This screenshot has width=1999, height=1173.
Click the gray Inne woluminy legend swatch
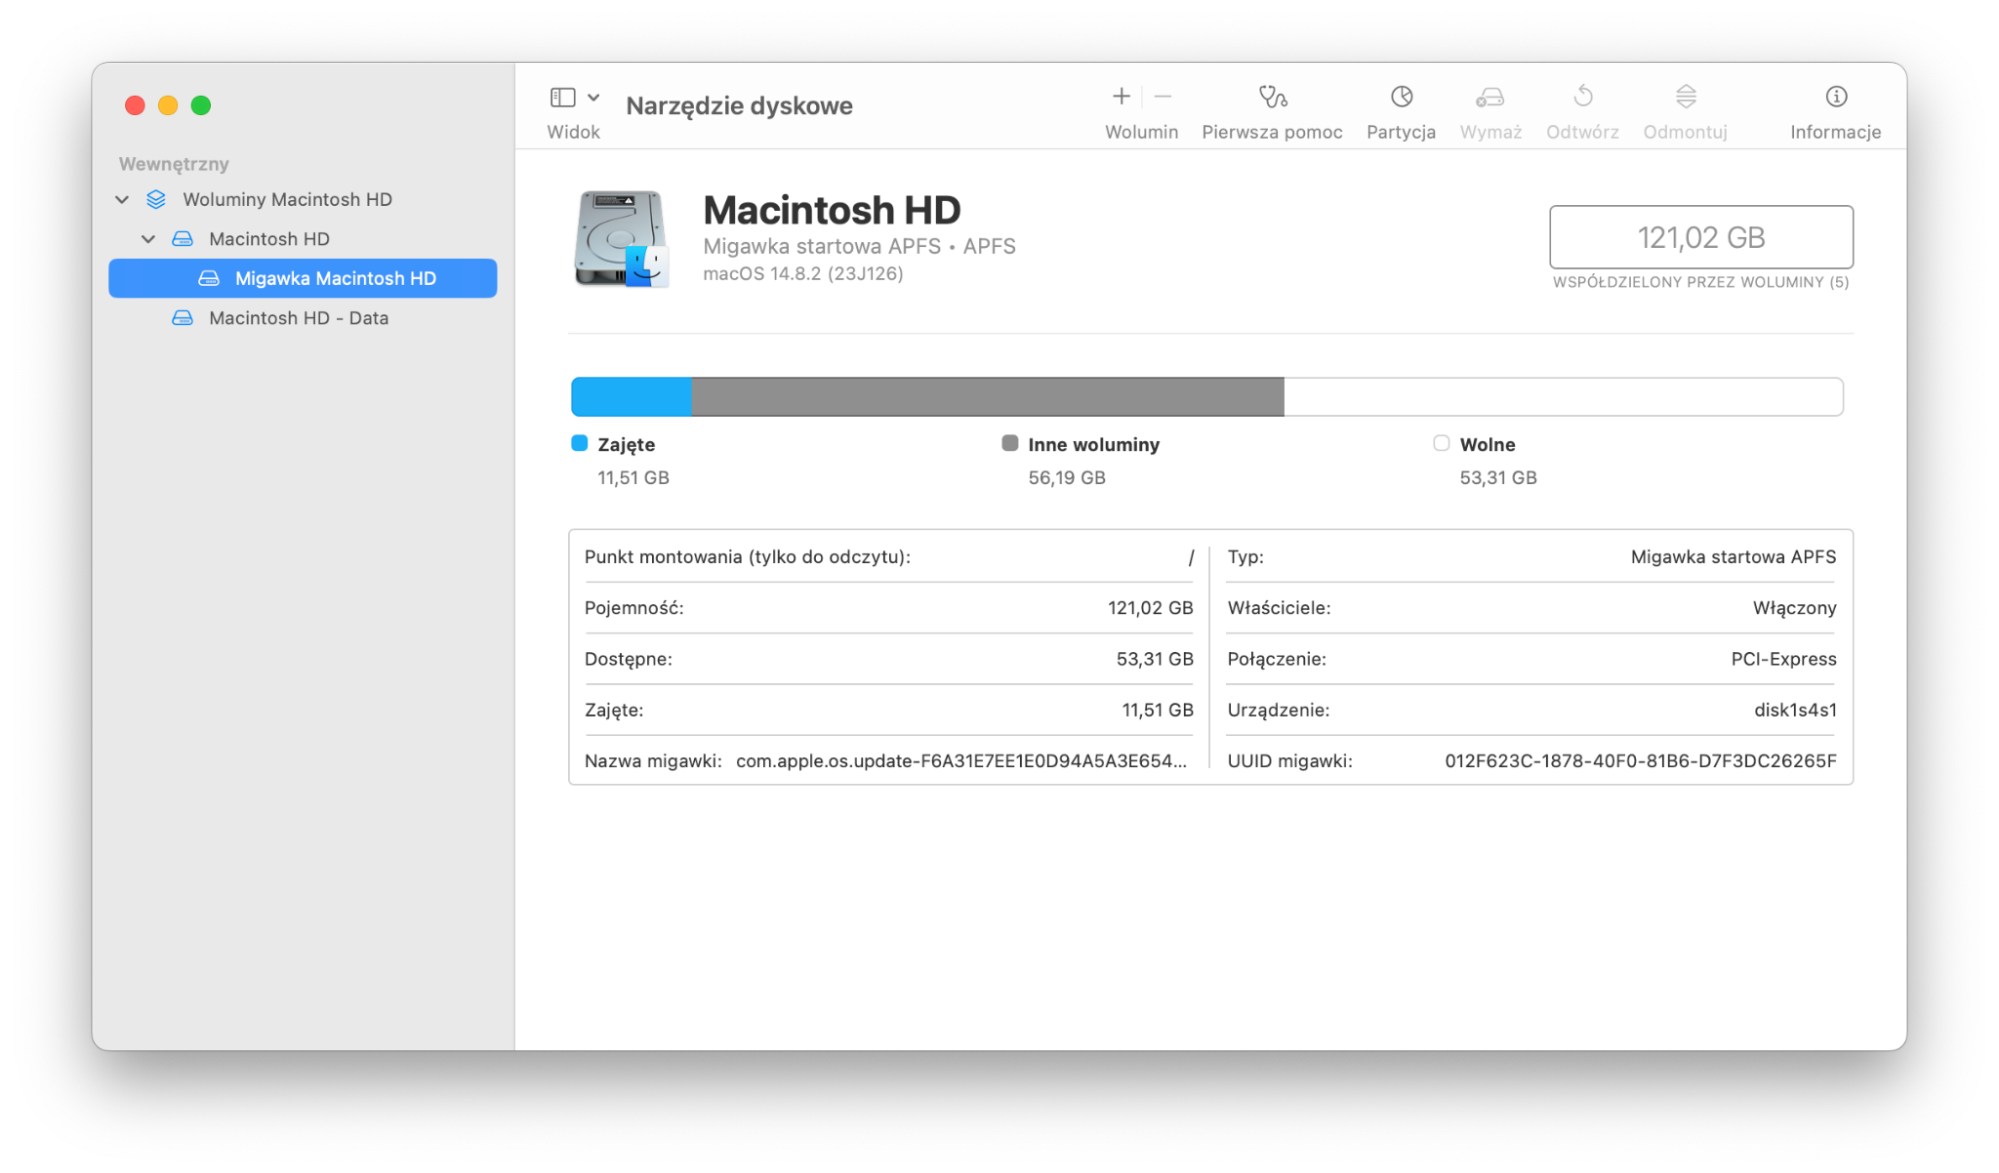1010,443
